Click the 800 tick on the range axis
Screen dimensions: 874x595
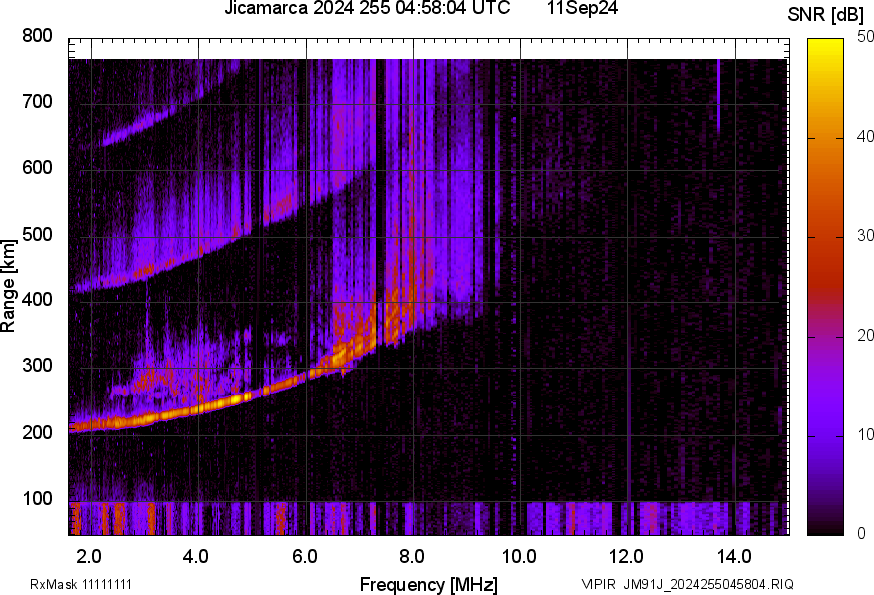click(x=37, y=36)
